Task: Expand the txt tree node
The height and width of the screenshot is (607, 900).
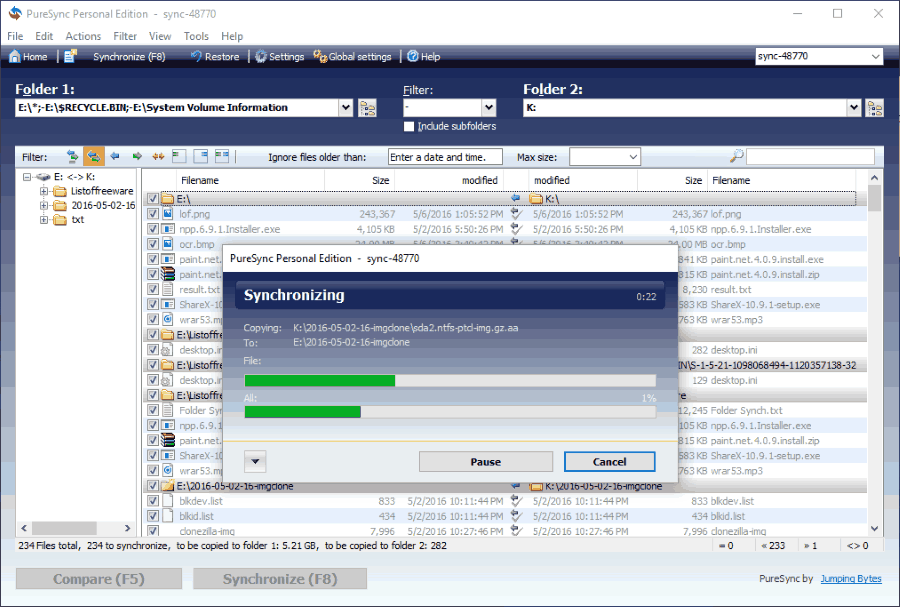Action: point(44,220)
